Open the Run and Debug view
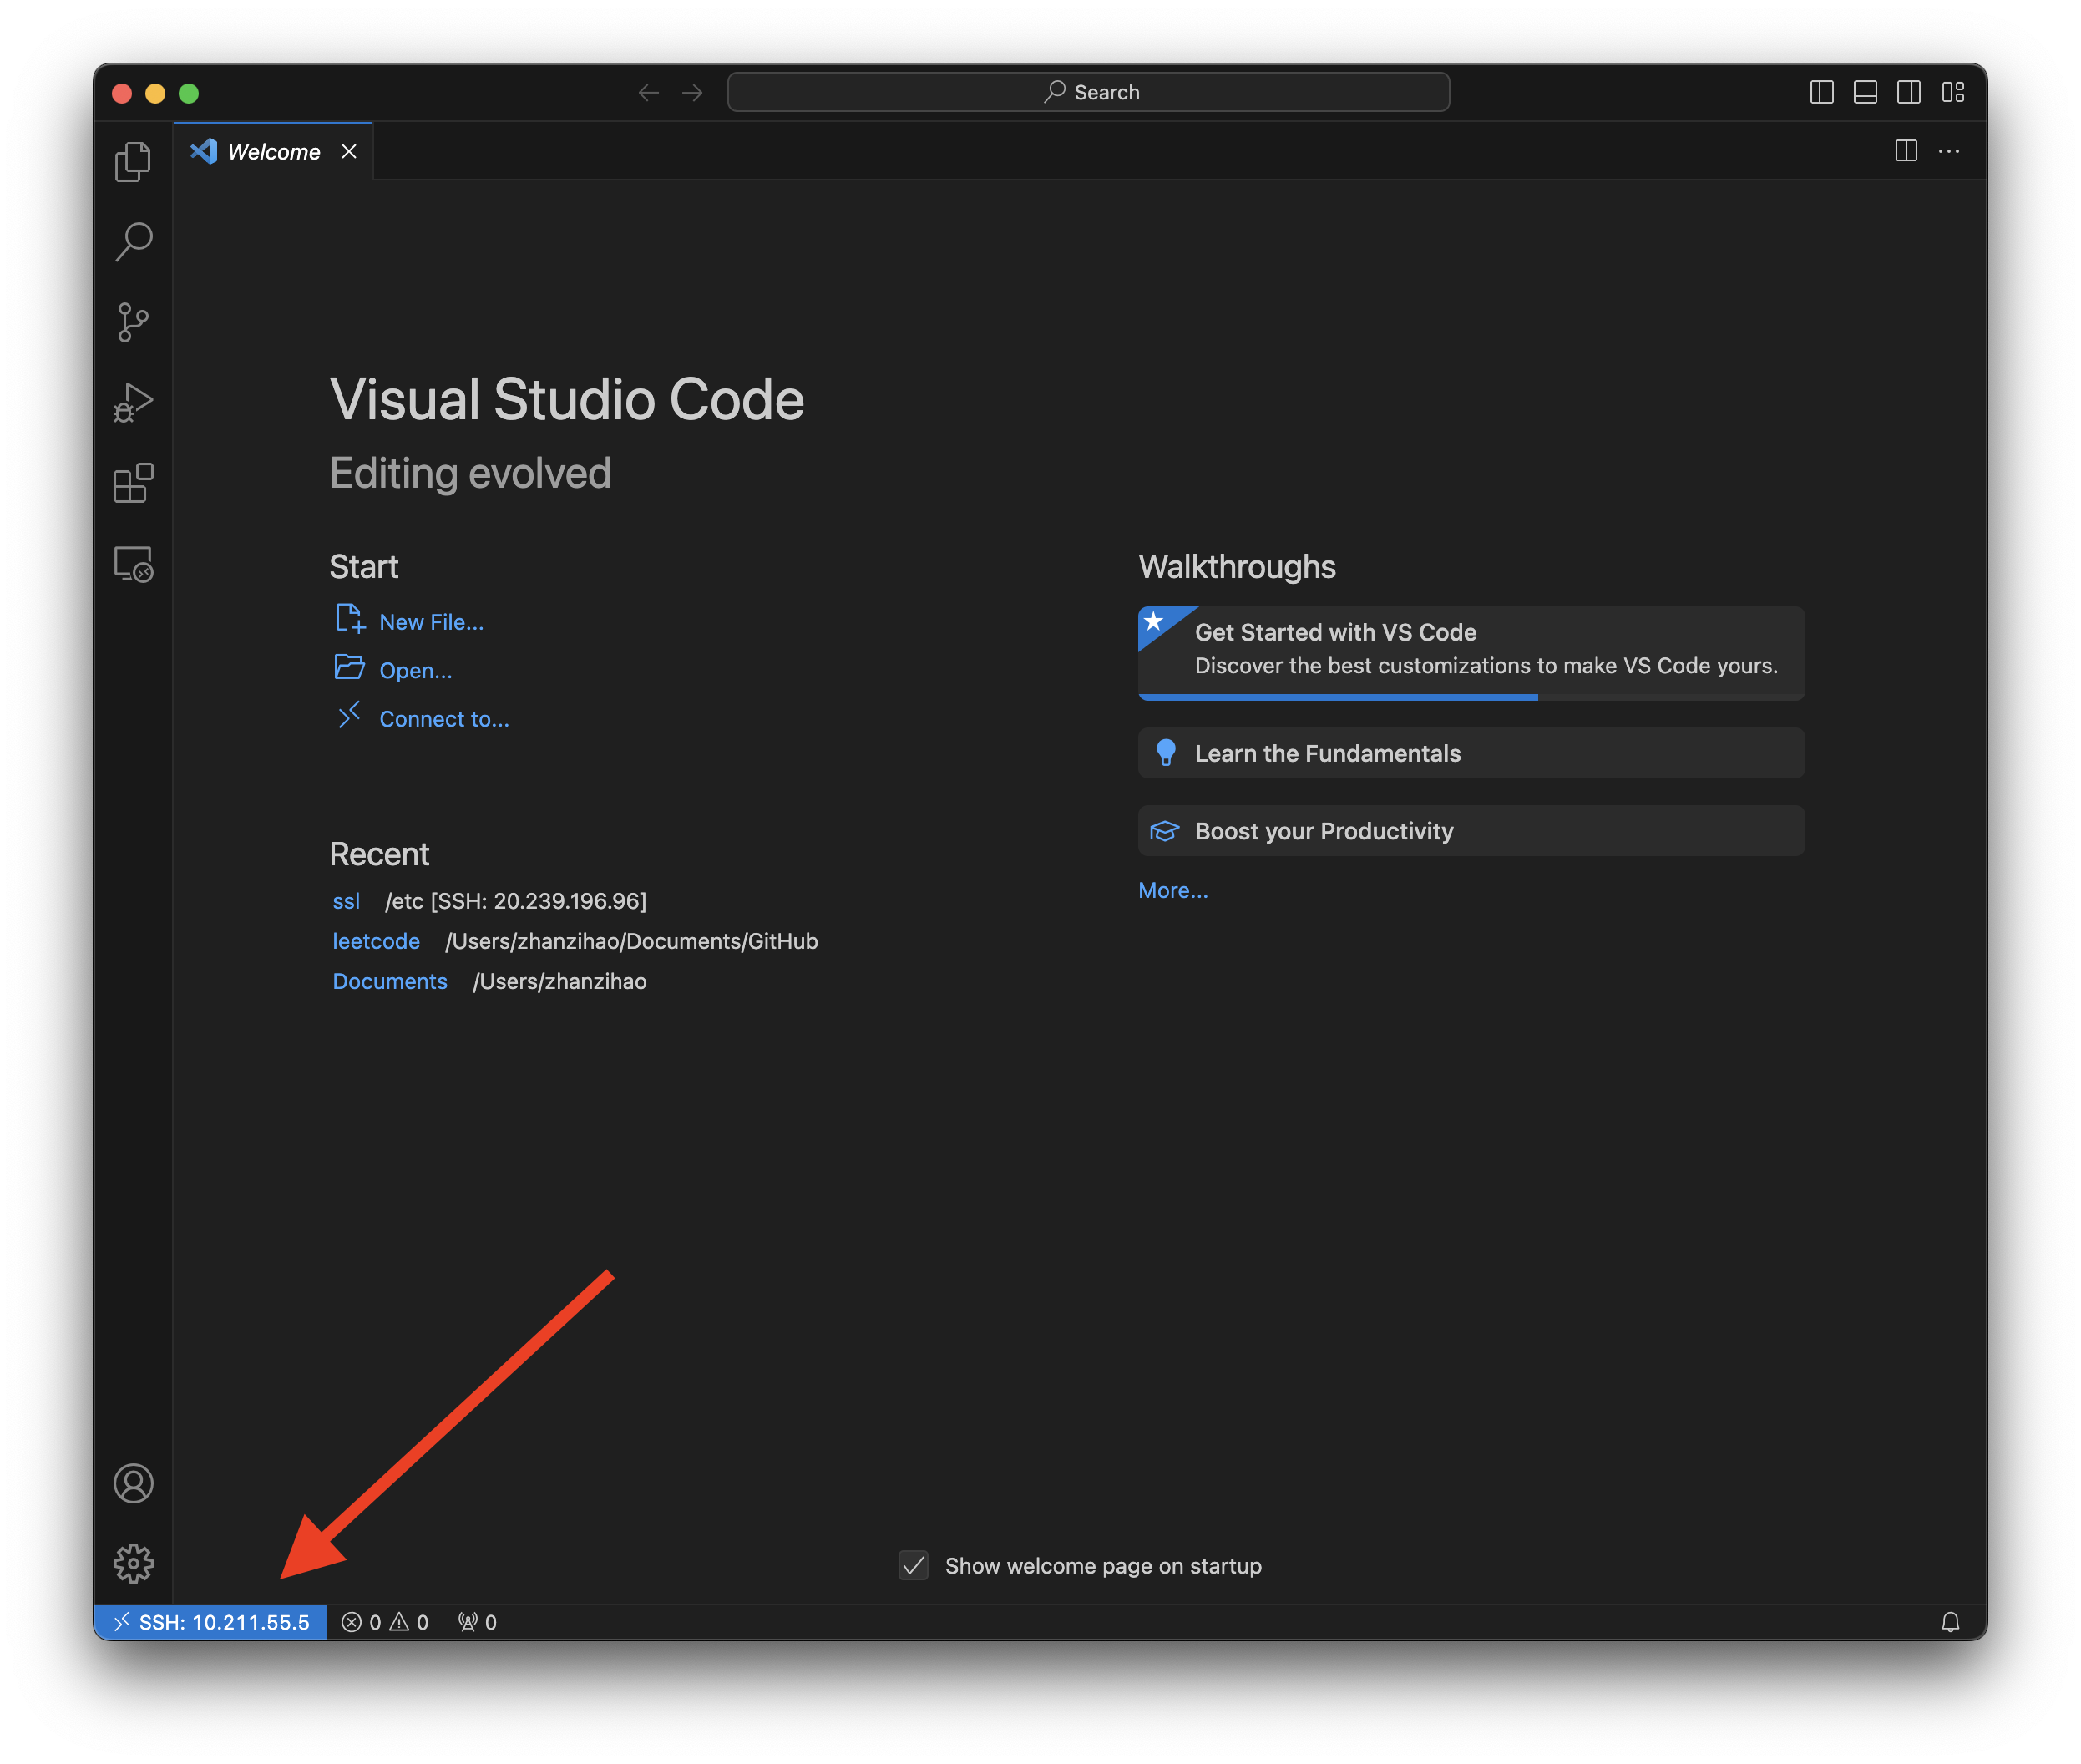This screenshot has height=1764, width=2081. click(133, 403)
